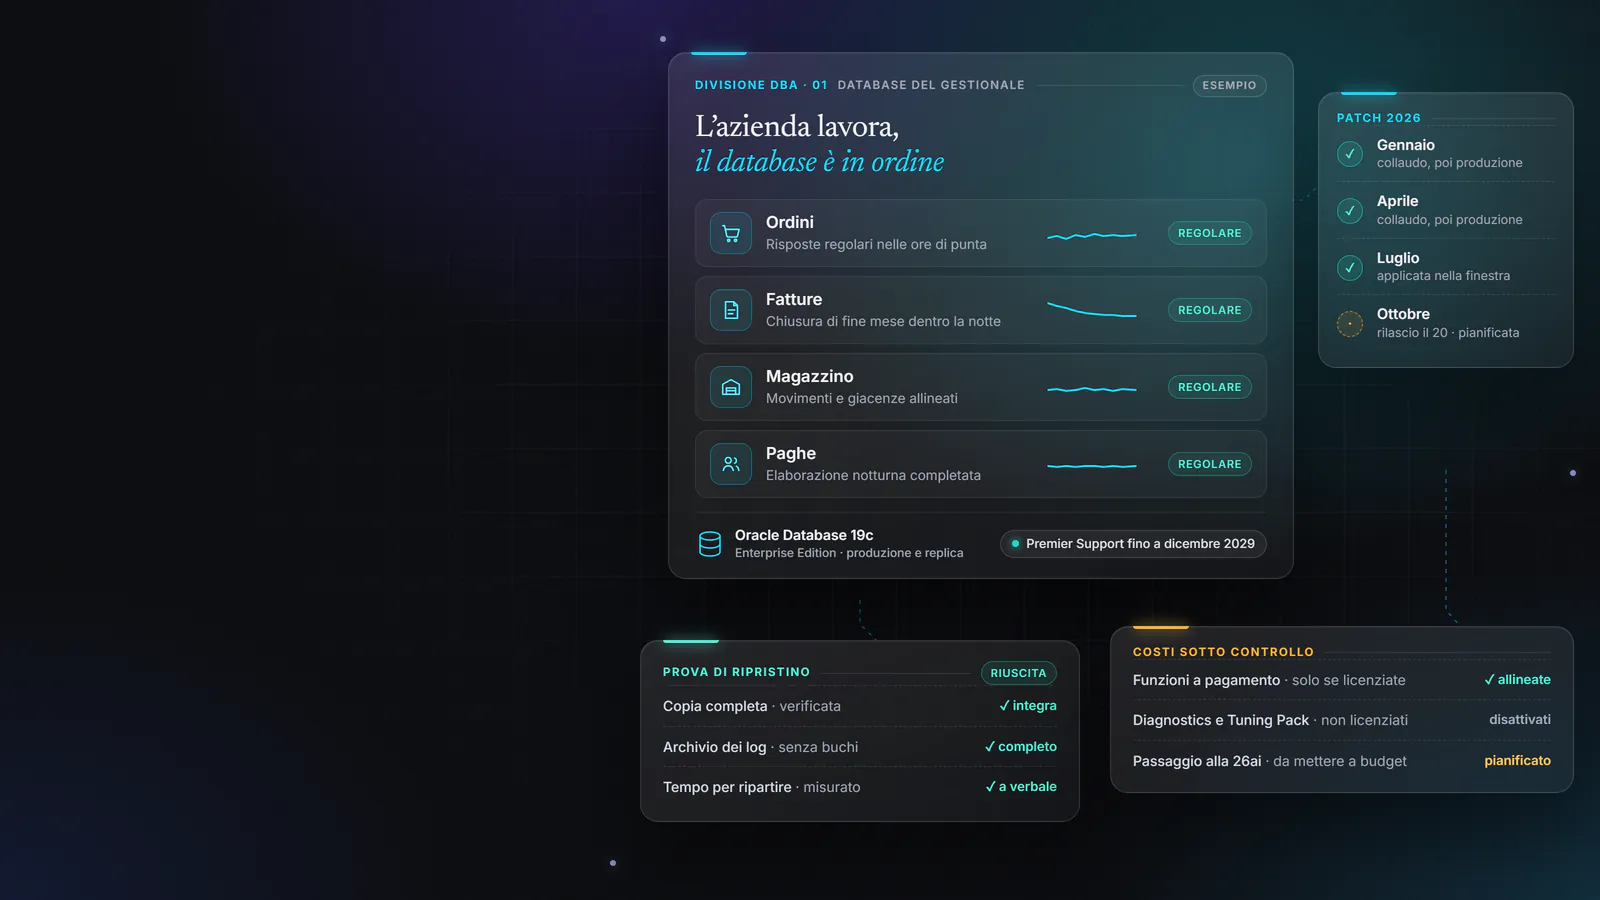Image resolution: width=1600 pixels, height=900 pixels.
Task: Toggle the Luglio patch checkmark circle
Action: click(x=1350, y=268)
